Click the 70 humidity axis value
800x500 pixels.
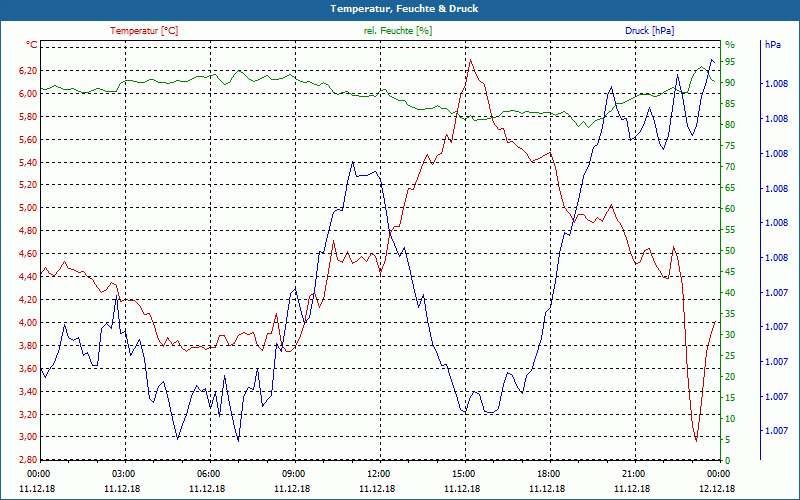point(730,167)
